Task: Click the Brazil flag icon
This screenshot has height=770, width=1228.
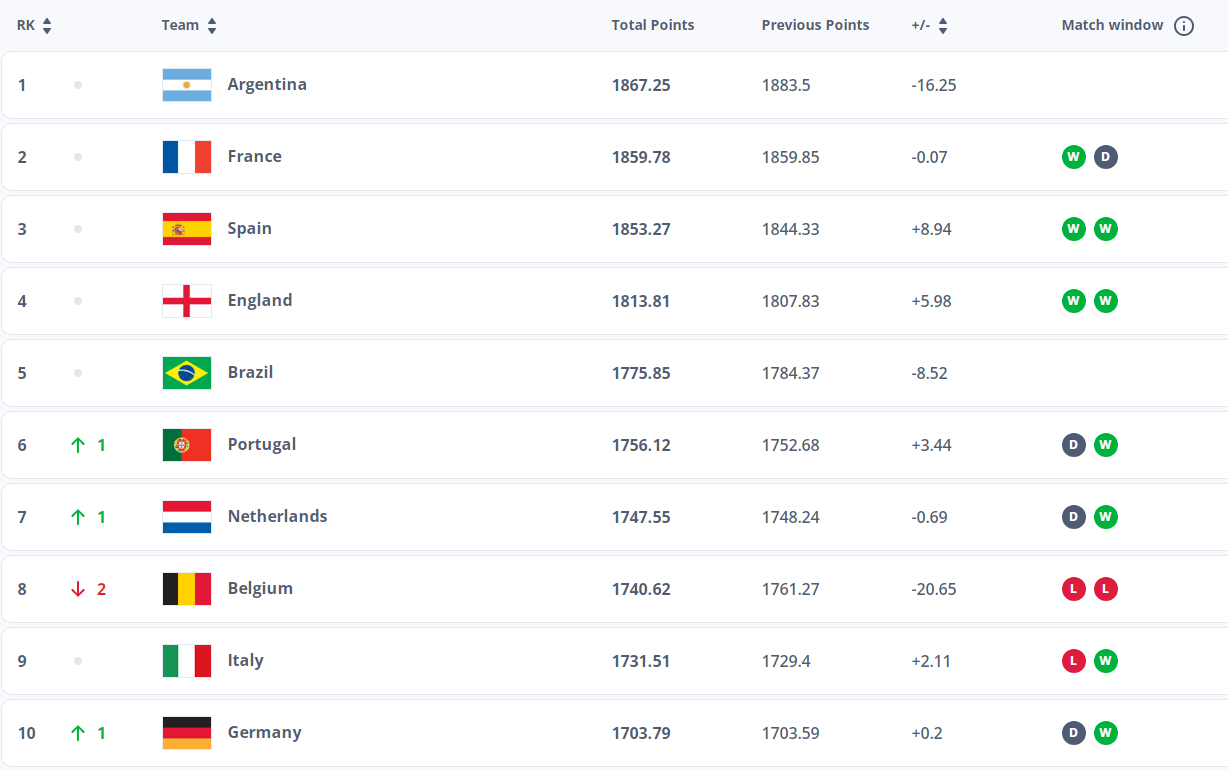Action: click(x=187, y=373)
